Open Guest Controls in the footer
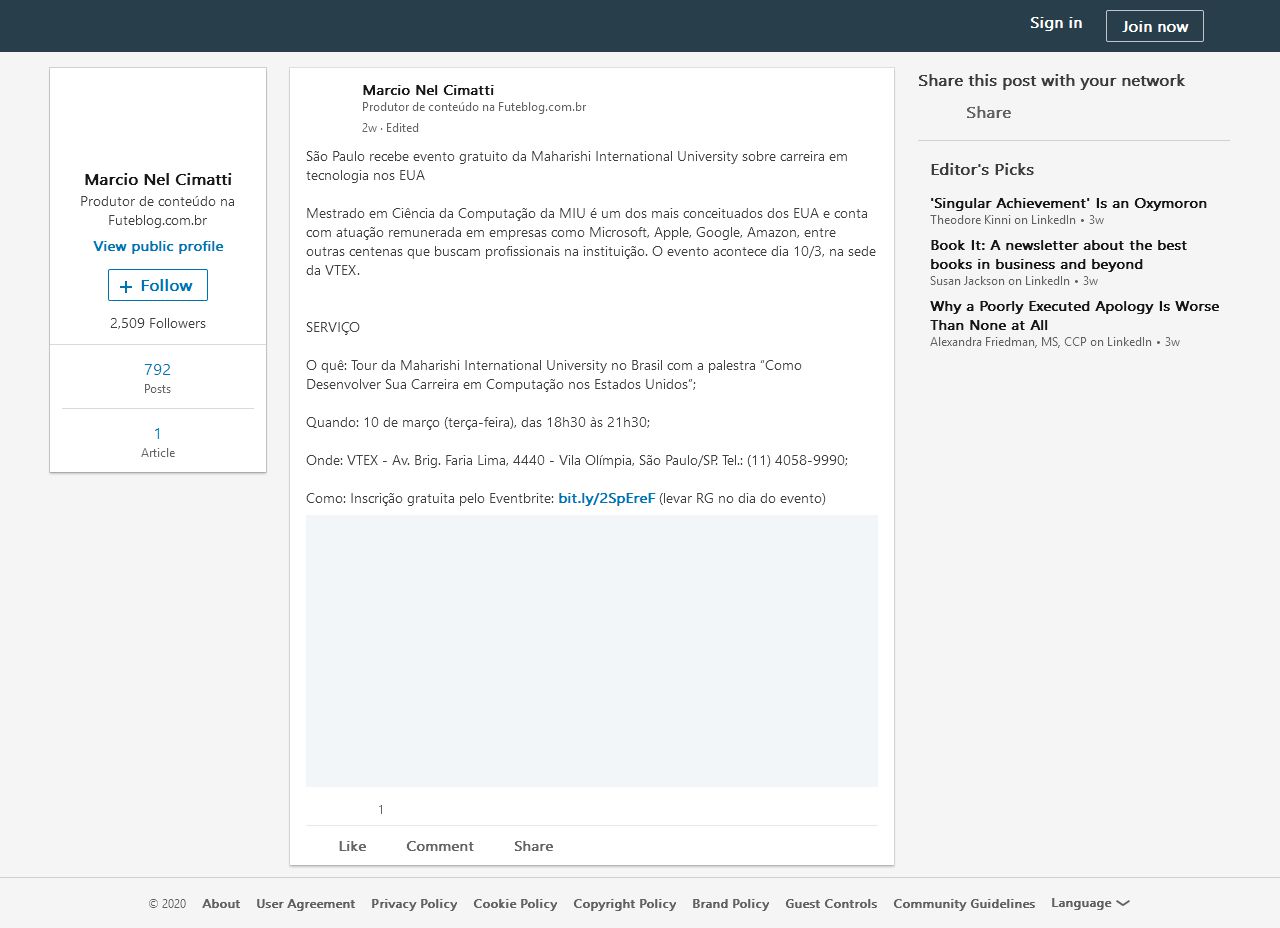The image size is (1280, 928). (x=831, y=904)
